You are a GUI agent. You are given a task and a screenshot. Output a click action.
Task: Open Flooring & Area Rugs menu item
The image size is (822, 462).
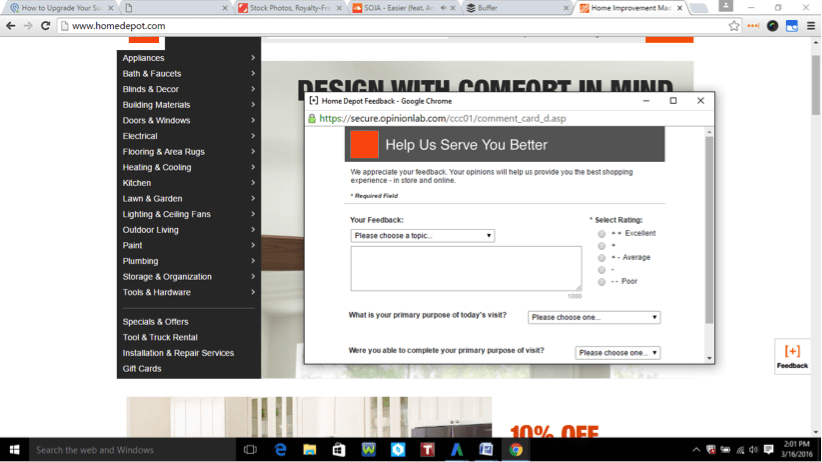click(189, 152)
